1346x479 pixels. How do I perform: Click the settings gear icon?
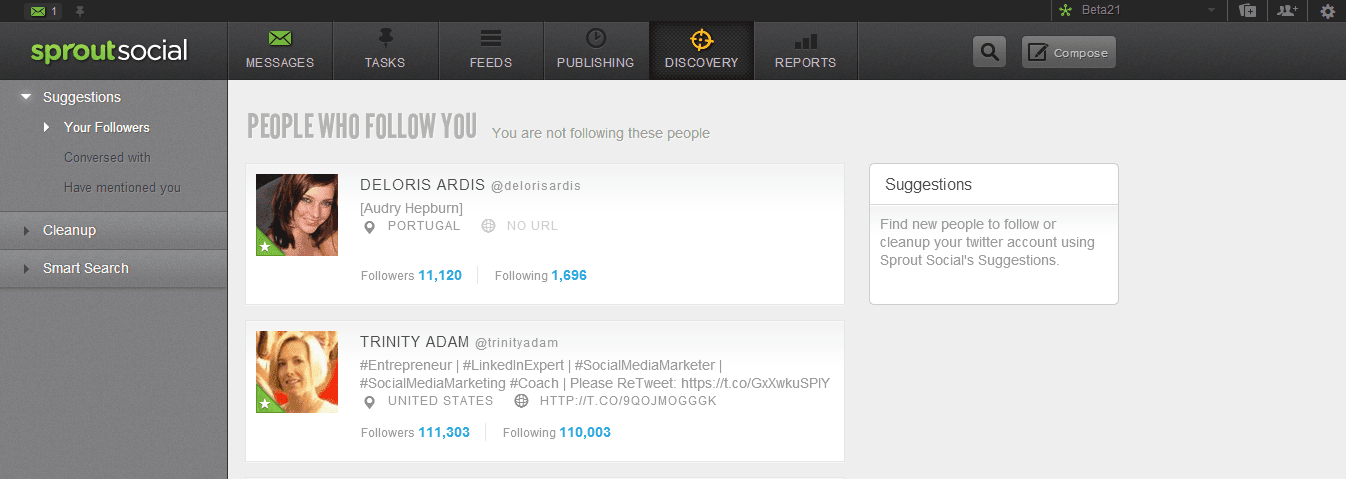click(x=1328, y=11)
